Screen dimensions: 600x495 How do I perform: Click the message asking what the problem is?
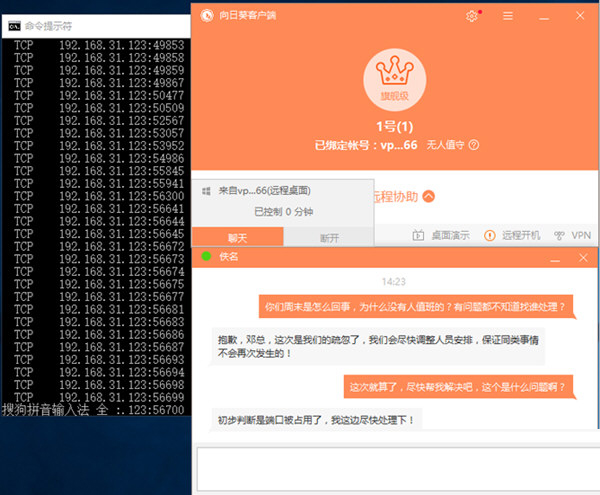point(458,387)
